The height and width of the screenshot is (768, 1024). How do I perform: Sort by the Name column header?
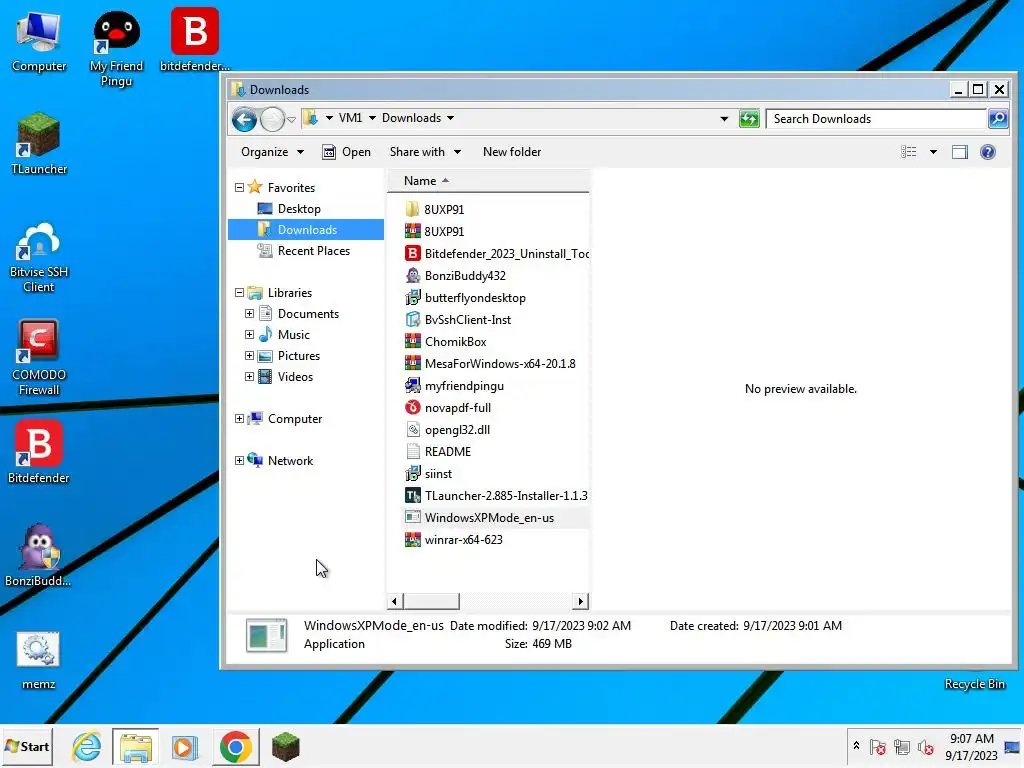click(488, 181)
